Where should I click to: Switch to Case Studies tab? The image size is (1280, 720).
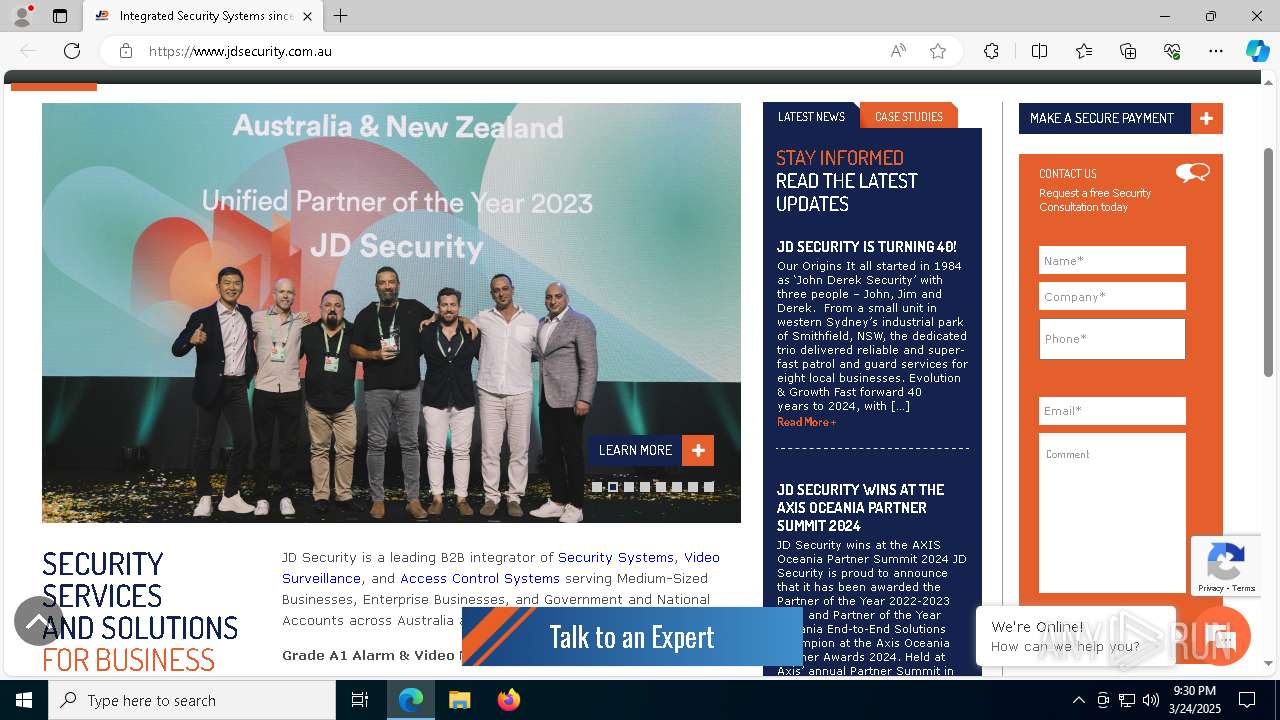(909, 116)
